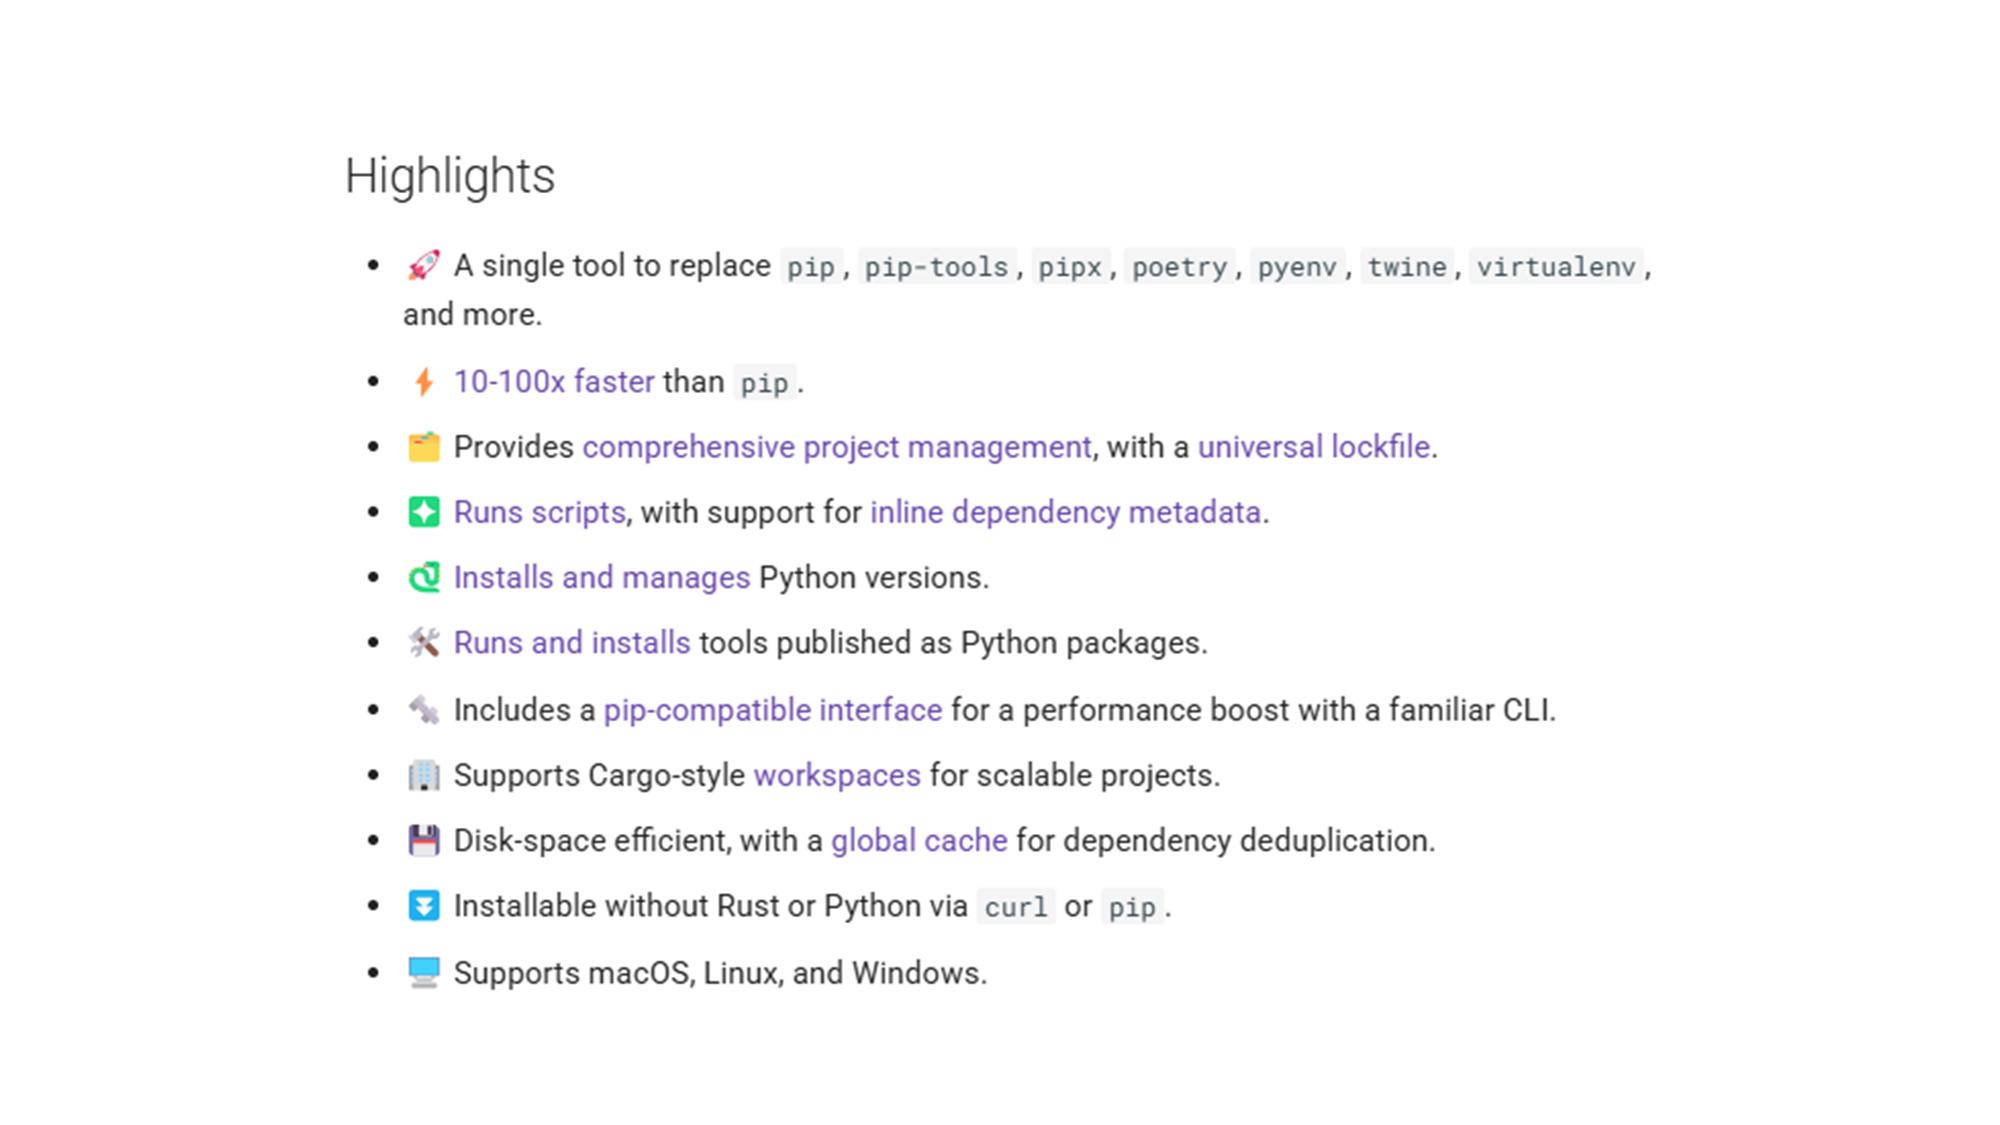Screen dimensions: 2000x1125
Task: Click the yellow file folder icon
Action: pyautogui.click(x=424, y=447)
